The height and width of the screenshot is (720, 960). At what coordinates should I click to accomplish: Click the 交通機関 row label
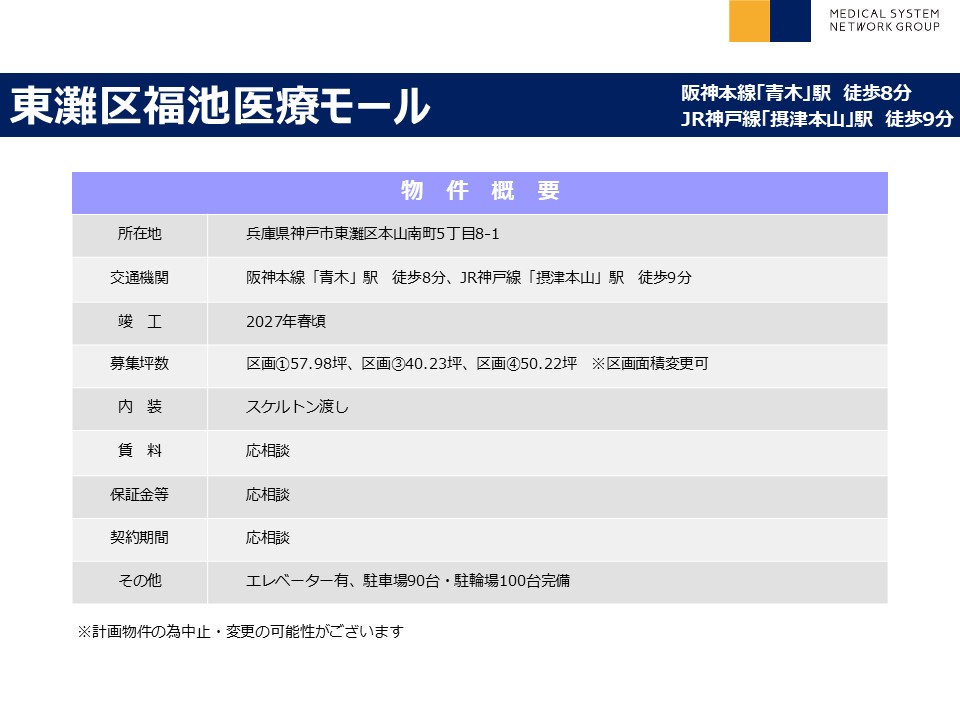(x=139, y=278)
